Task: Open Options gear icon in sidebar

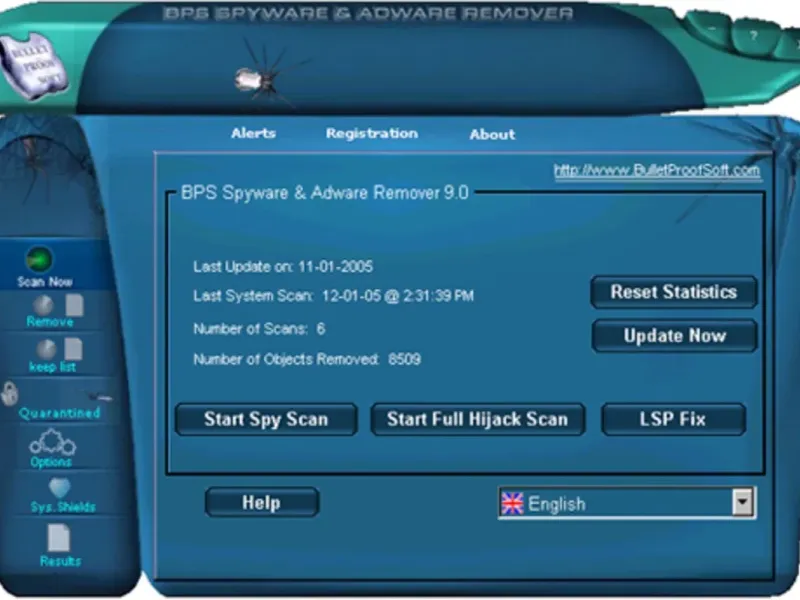Action: click(52, 442)
